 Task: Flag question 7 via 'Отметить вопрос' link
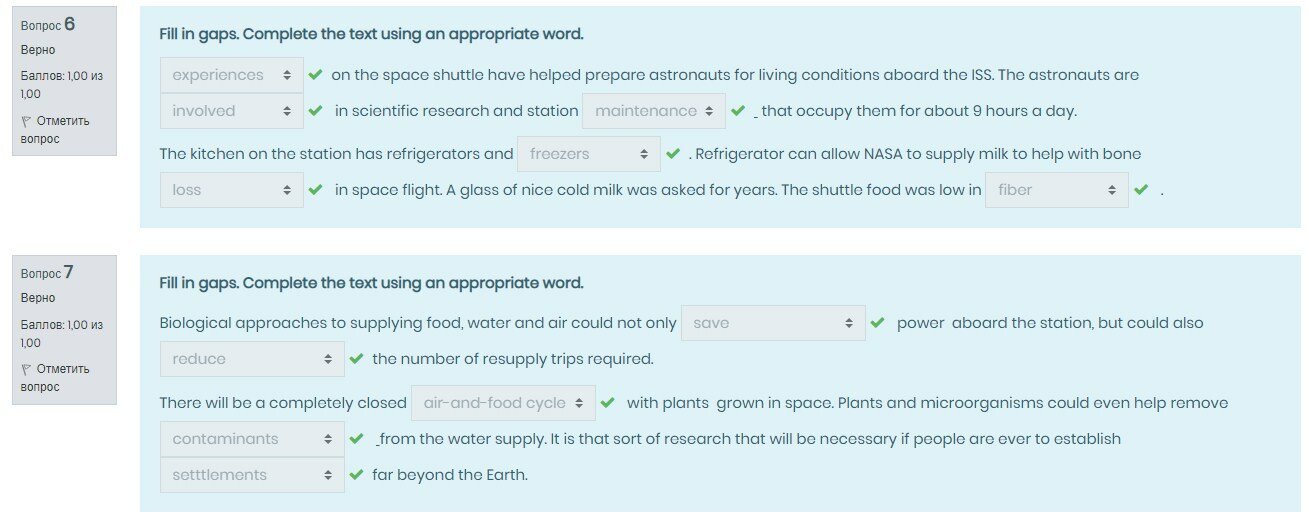62,378
